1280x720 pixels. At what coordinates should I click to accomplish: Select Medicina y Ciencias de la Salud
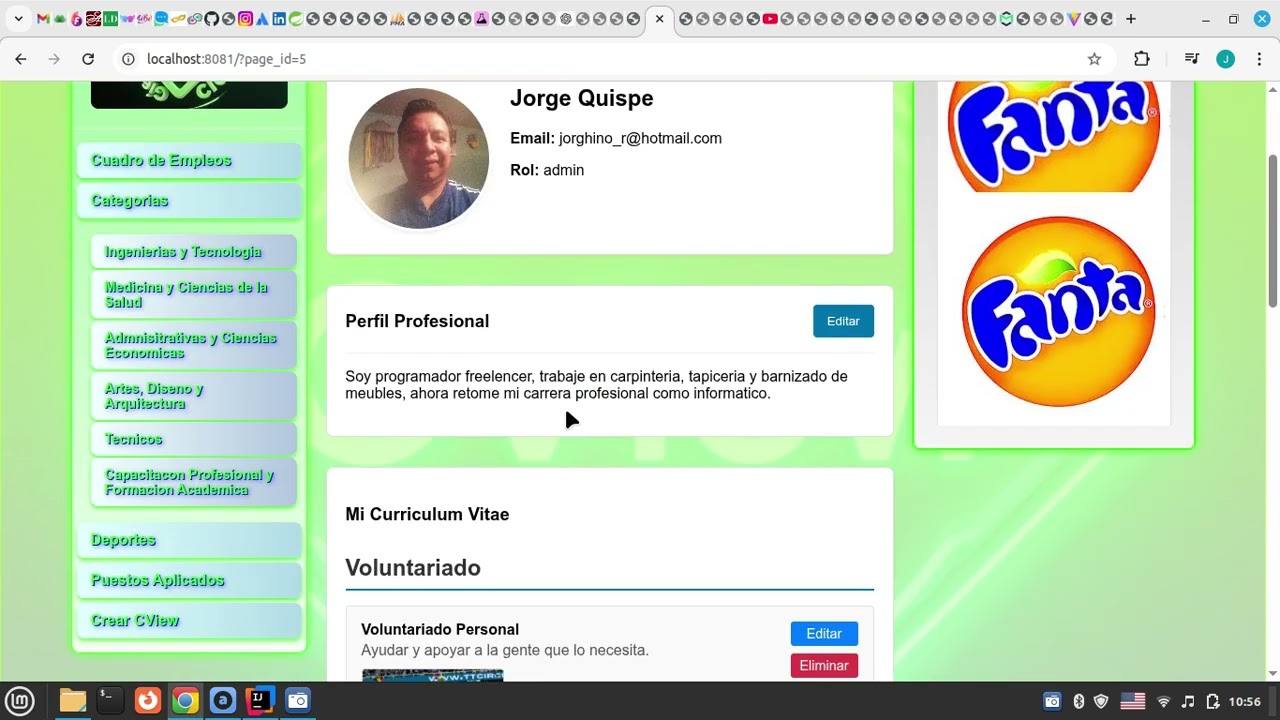pyautogui.click(x=194, y=295)
